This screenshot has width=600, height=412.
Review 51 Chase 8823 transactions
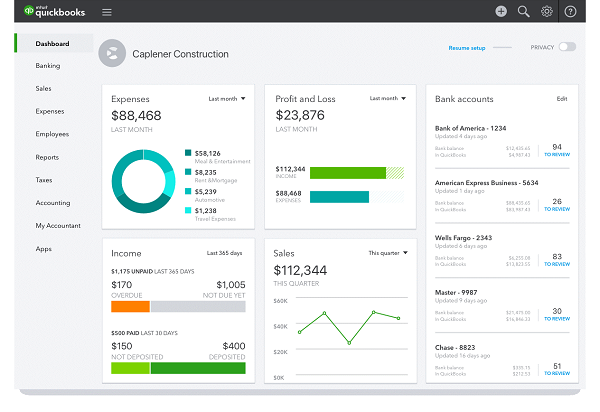click(x=557, y=369)
